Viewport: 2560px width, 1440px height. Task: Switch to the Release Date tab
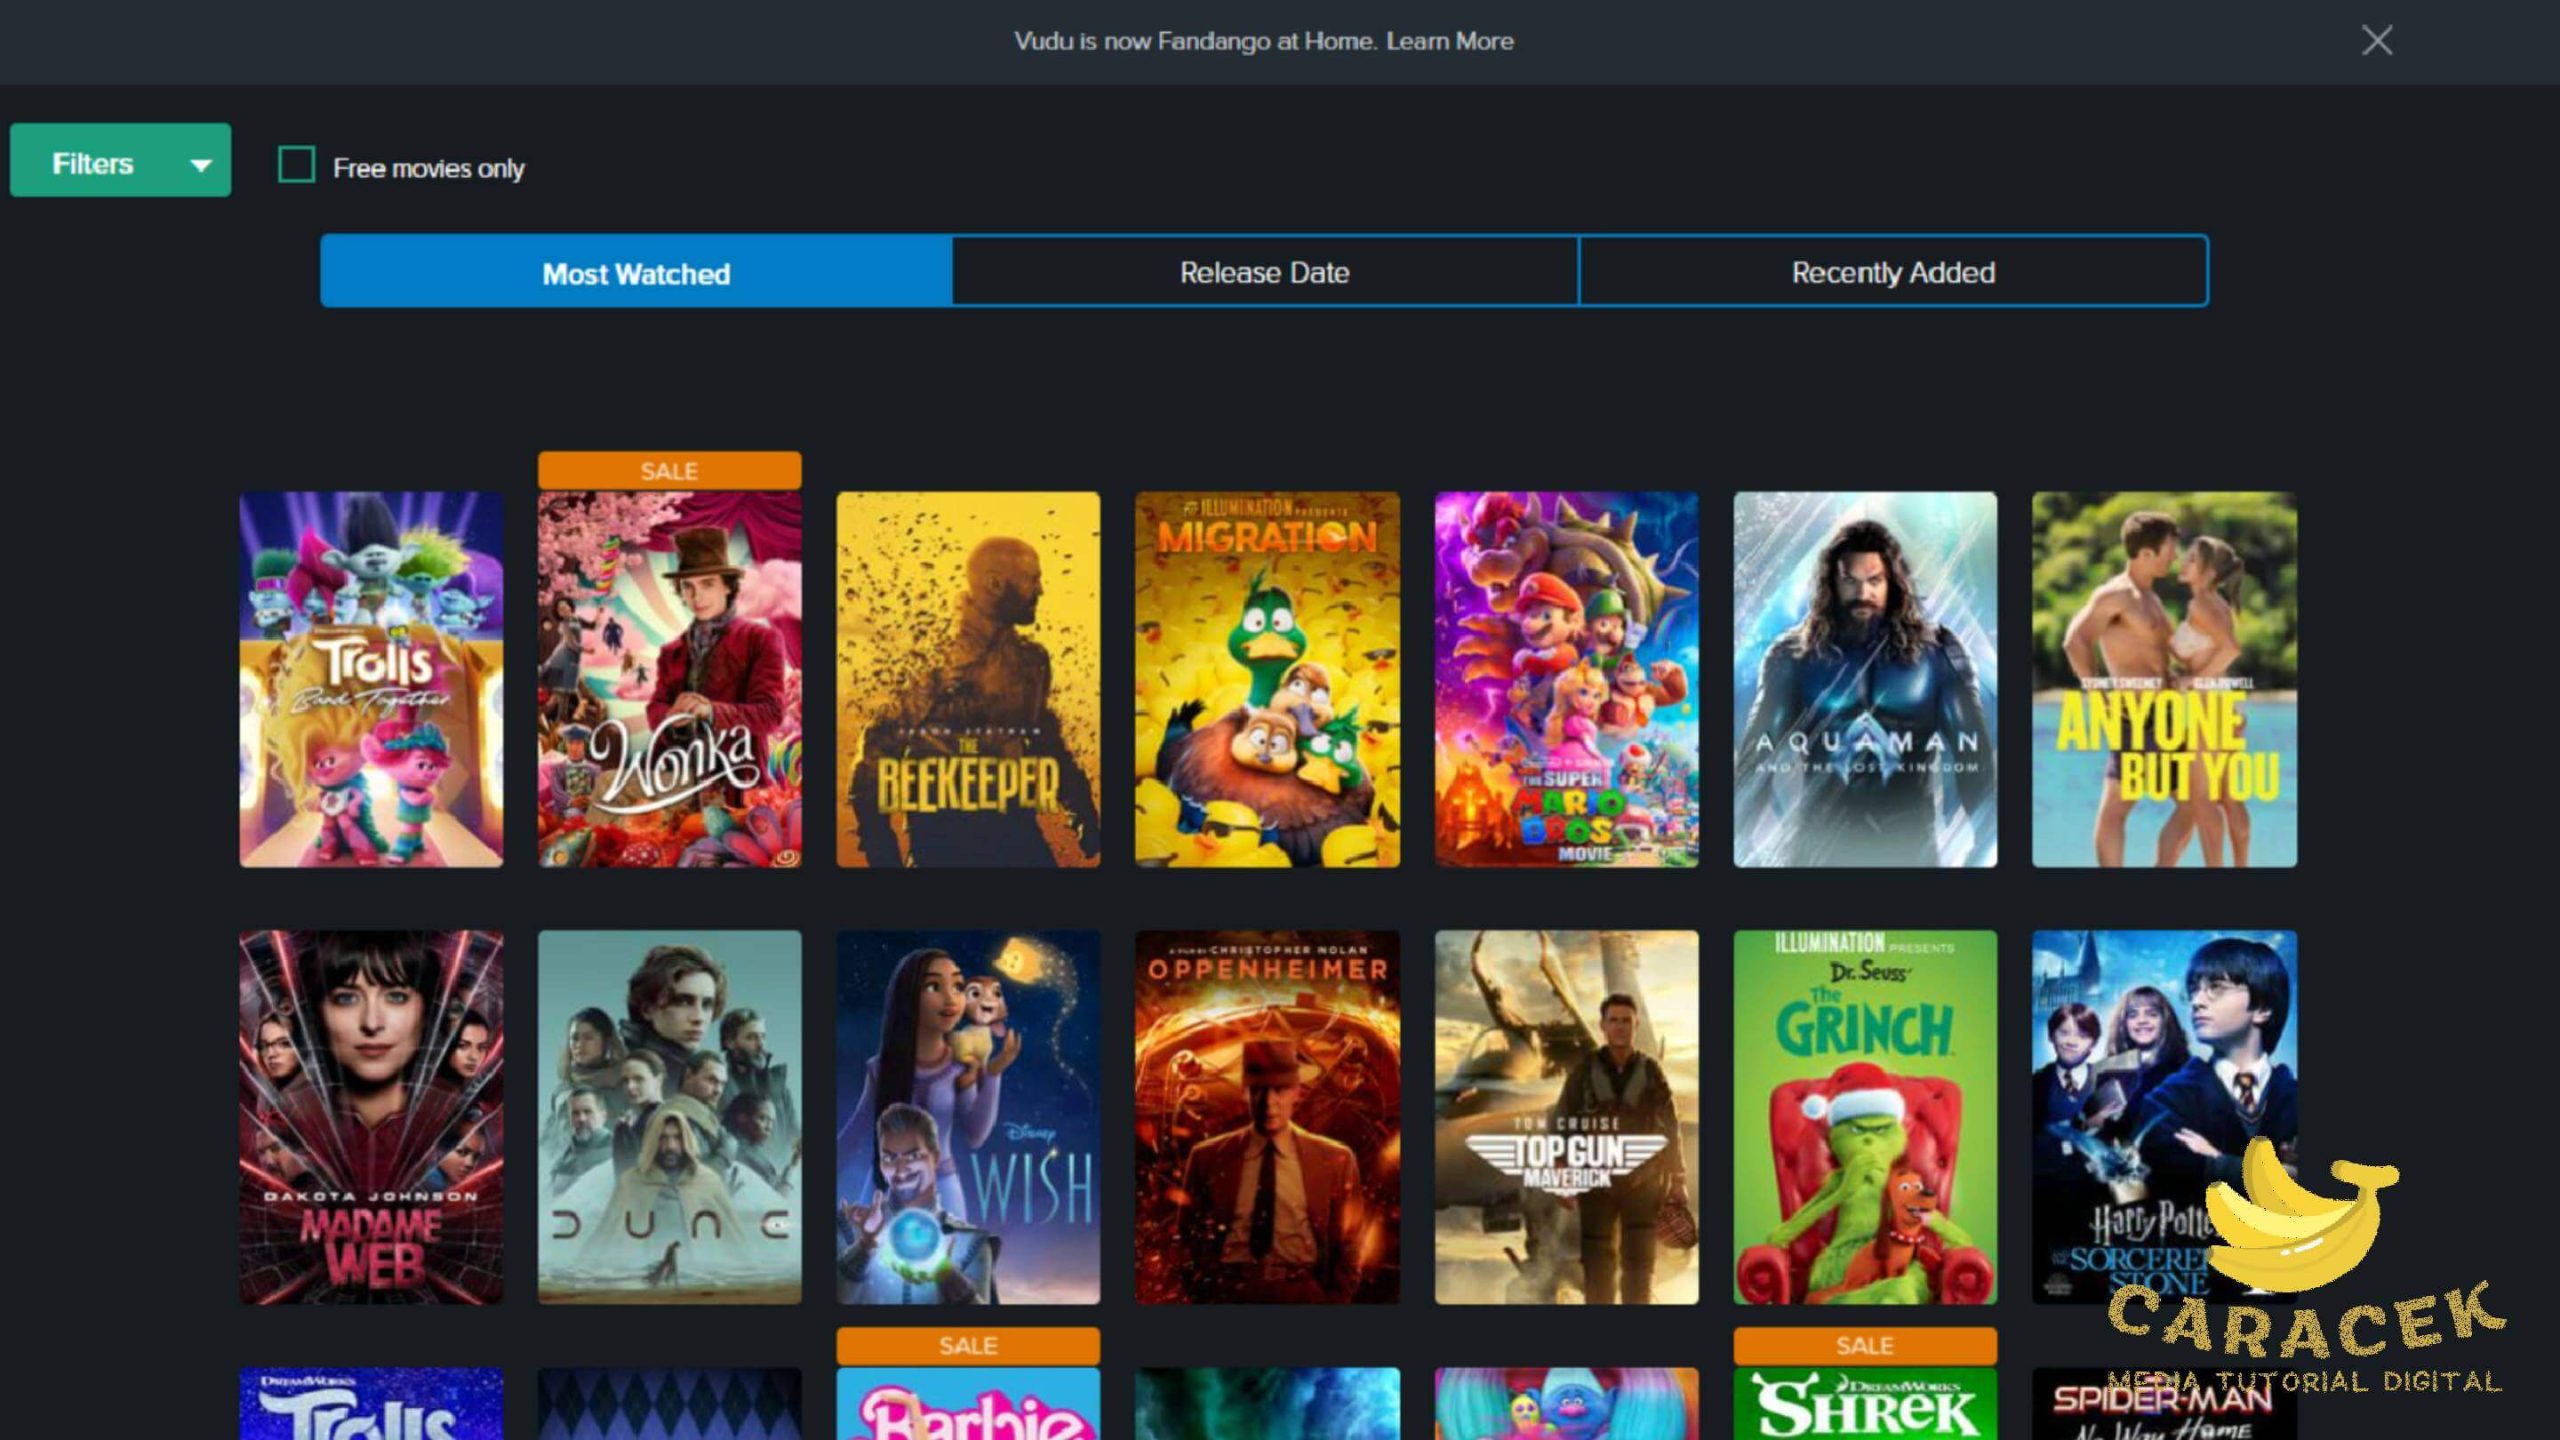1264,271
